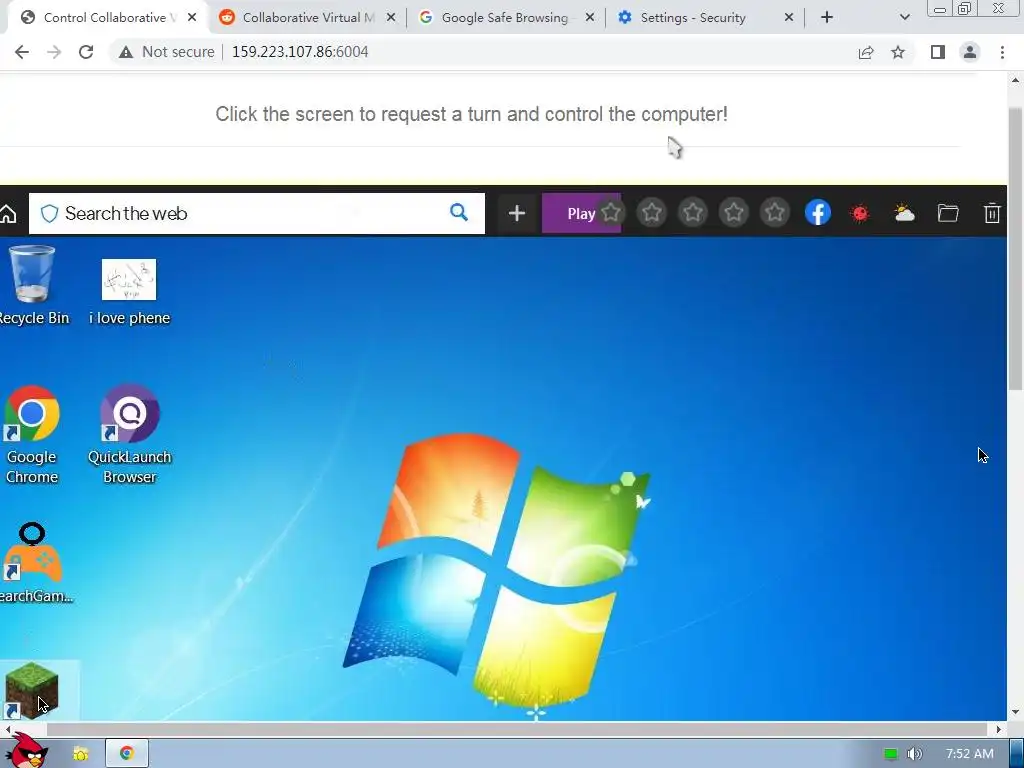Open the Minecraft grass block desktop shortcut

click(31, 690)
